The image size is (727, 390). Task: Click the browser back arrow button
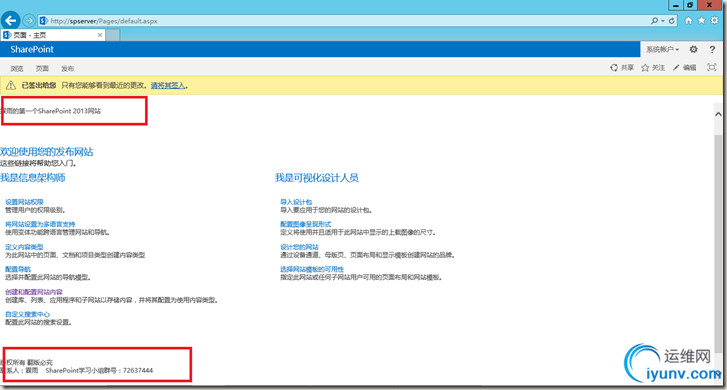(x=10, y=20)
